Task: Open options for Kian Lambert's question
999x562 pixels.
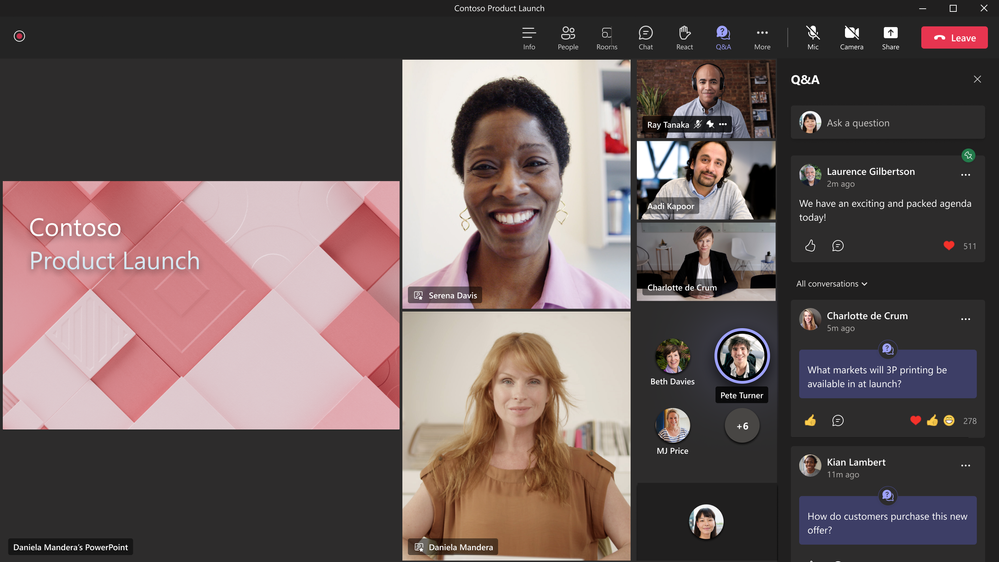Action: pos(965,466)
